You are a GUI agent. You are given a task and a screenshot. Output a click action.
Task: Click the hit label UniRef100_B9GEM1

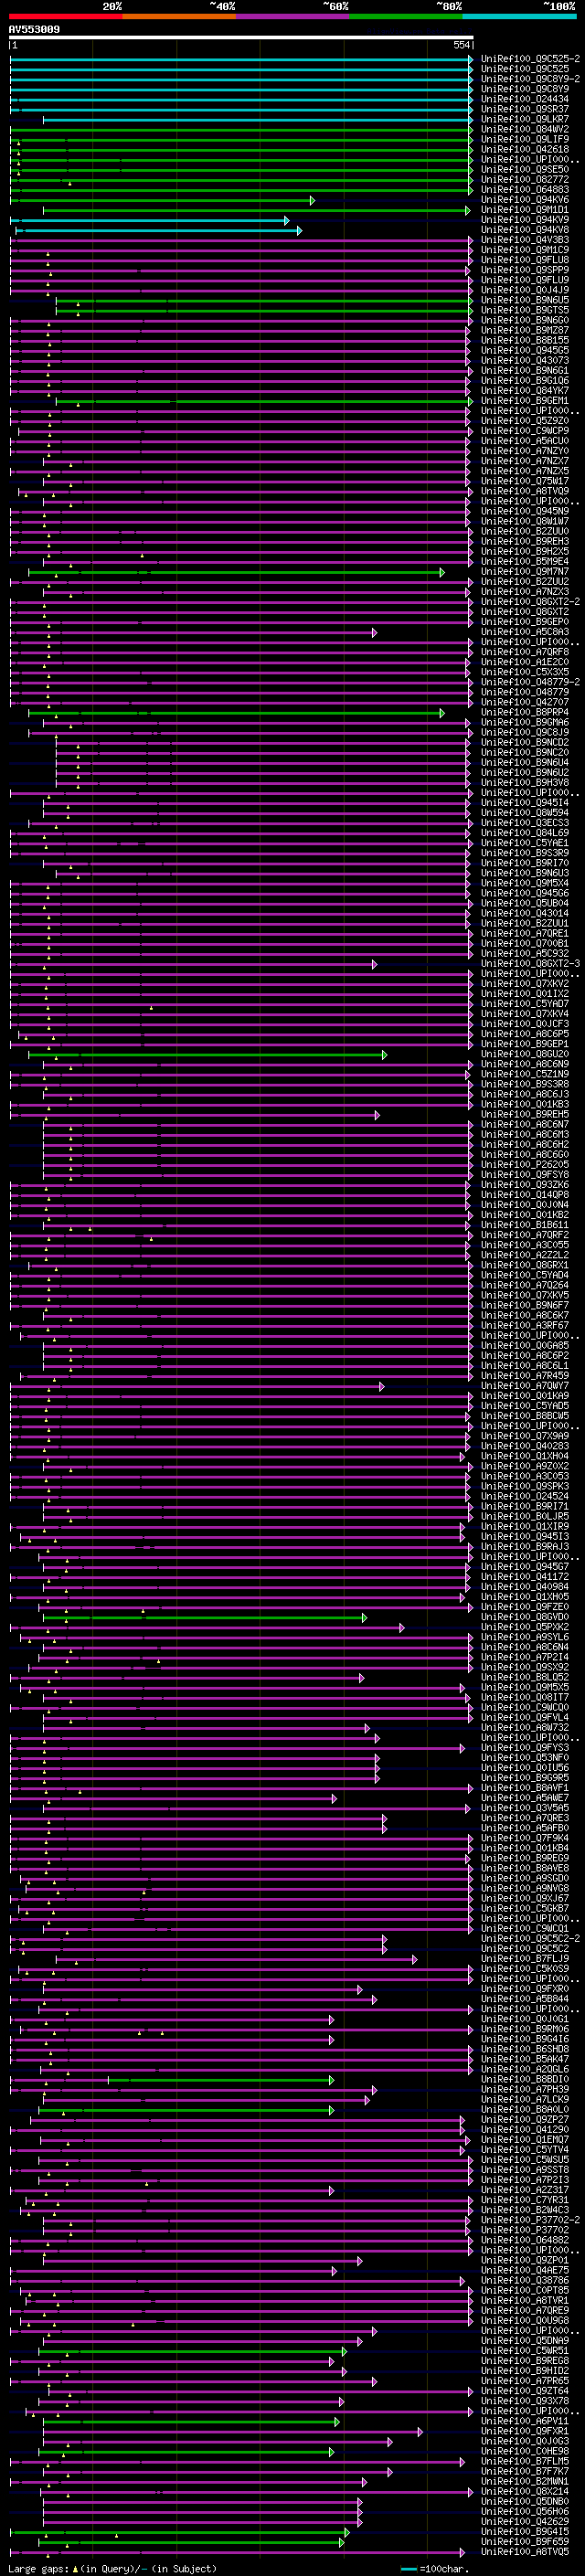(x=525, y=400)
